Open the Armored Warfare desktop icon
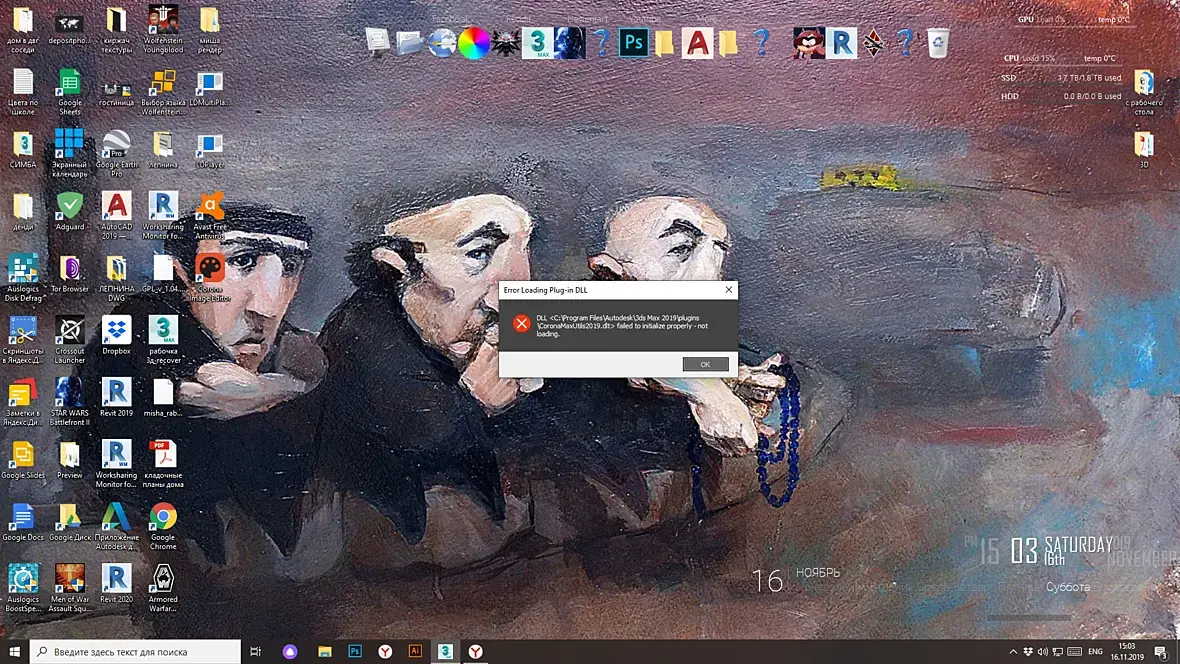Image resolution: width=1180 pixels, height=664 pixels. tap(163, 589)
